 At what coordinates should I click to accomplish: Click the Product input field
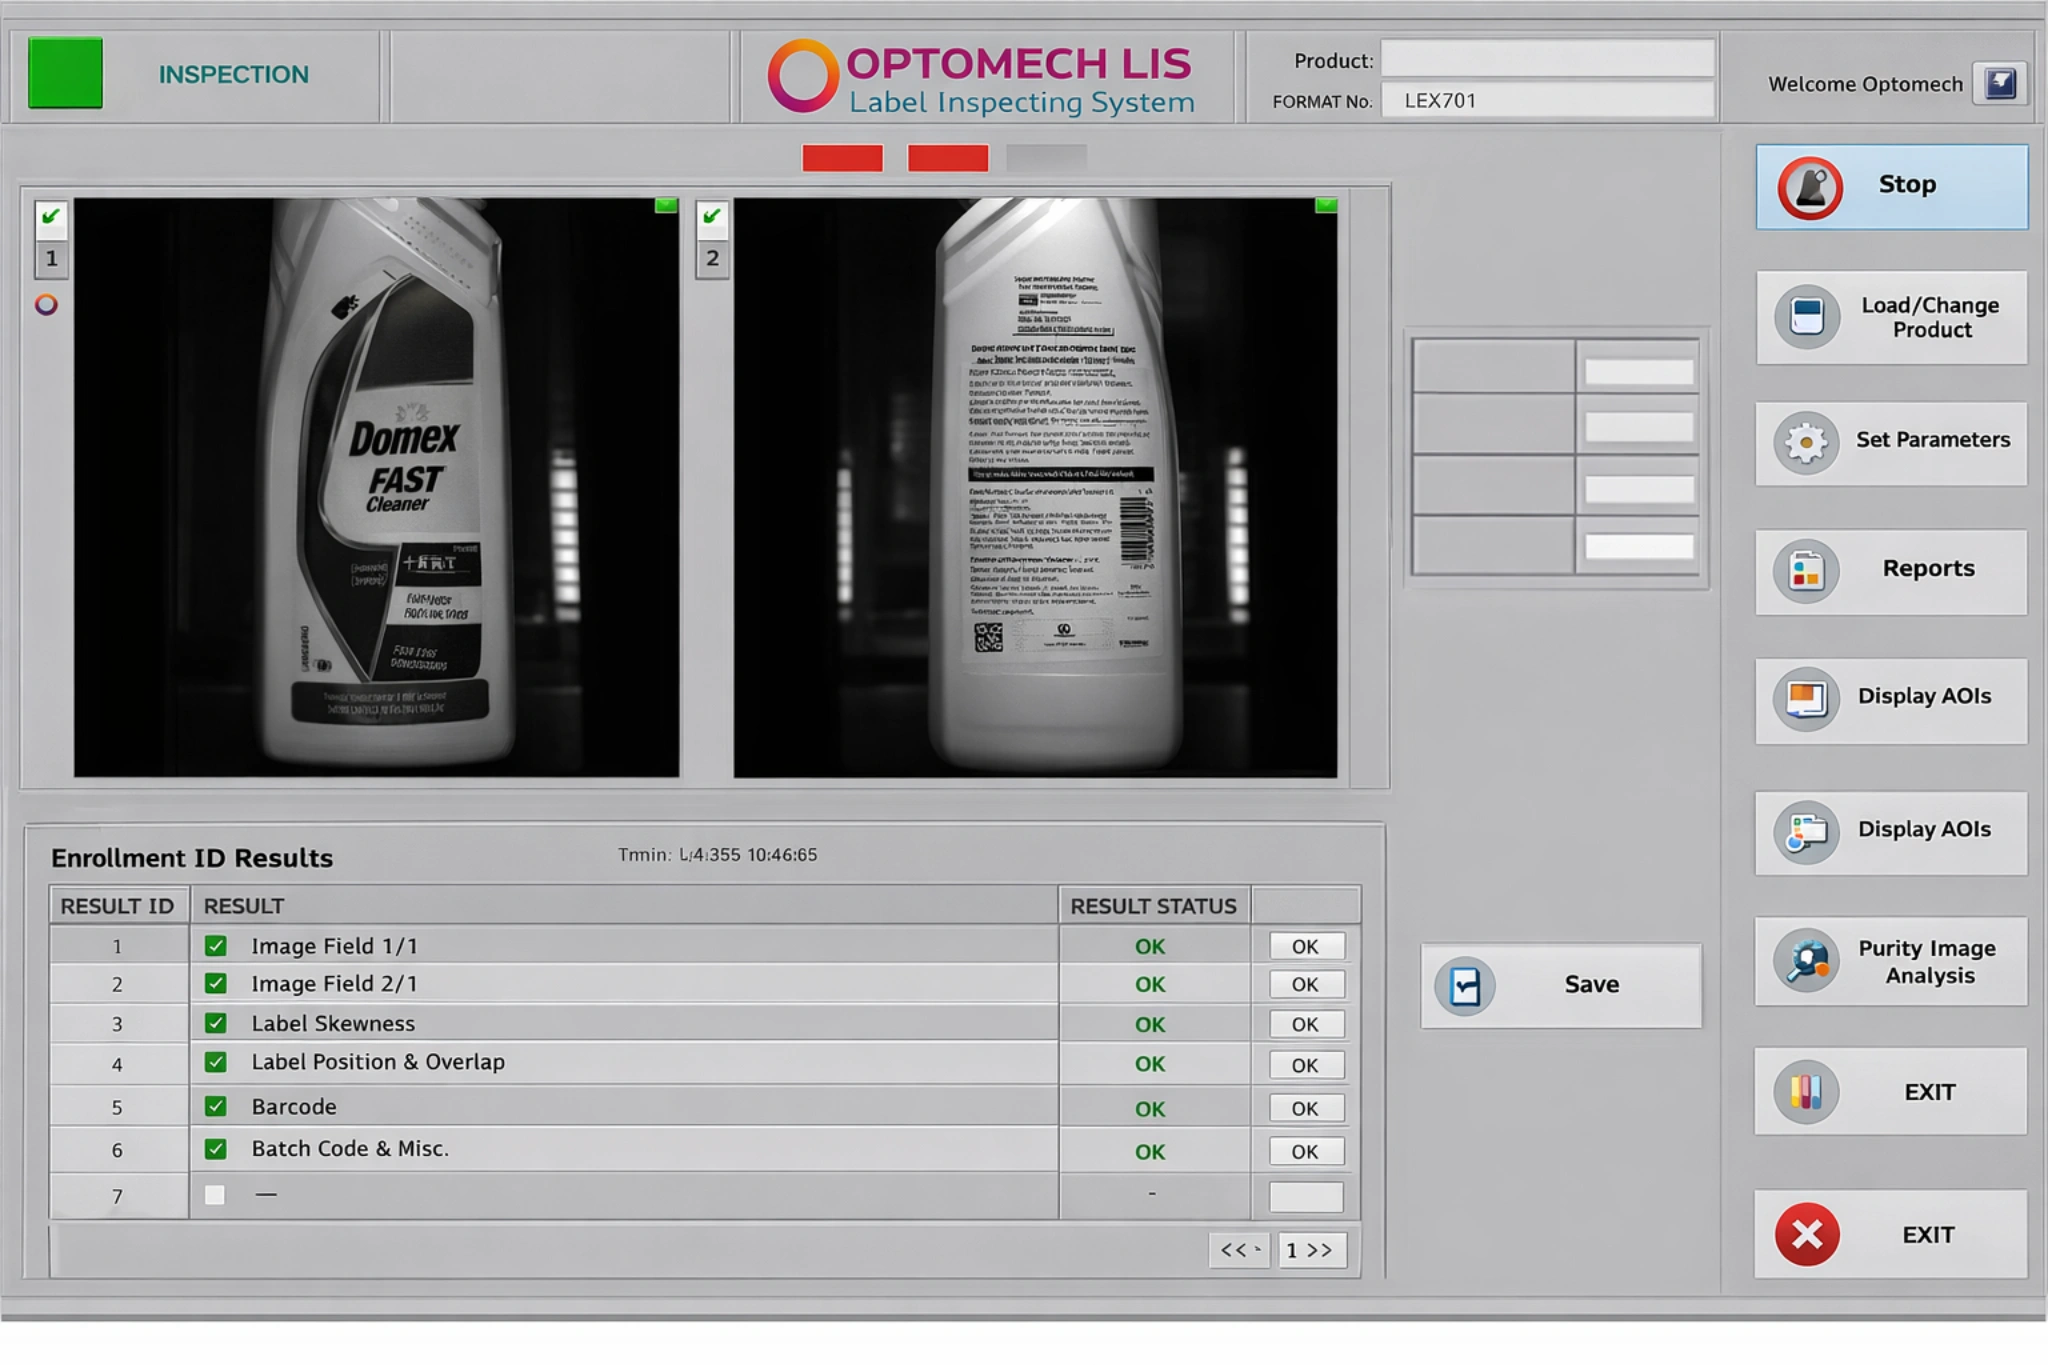click(x=1548, y=58)
